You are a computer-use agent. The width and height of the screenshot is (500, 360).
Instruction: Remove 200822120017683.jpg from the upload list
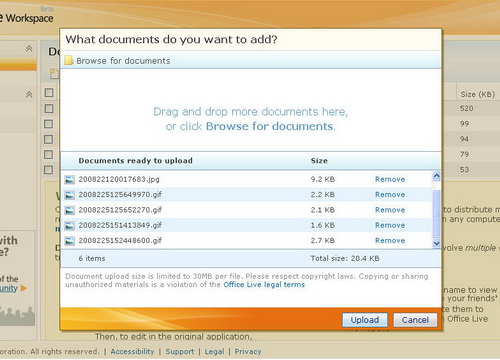[390, 179]
